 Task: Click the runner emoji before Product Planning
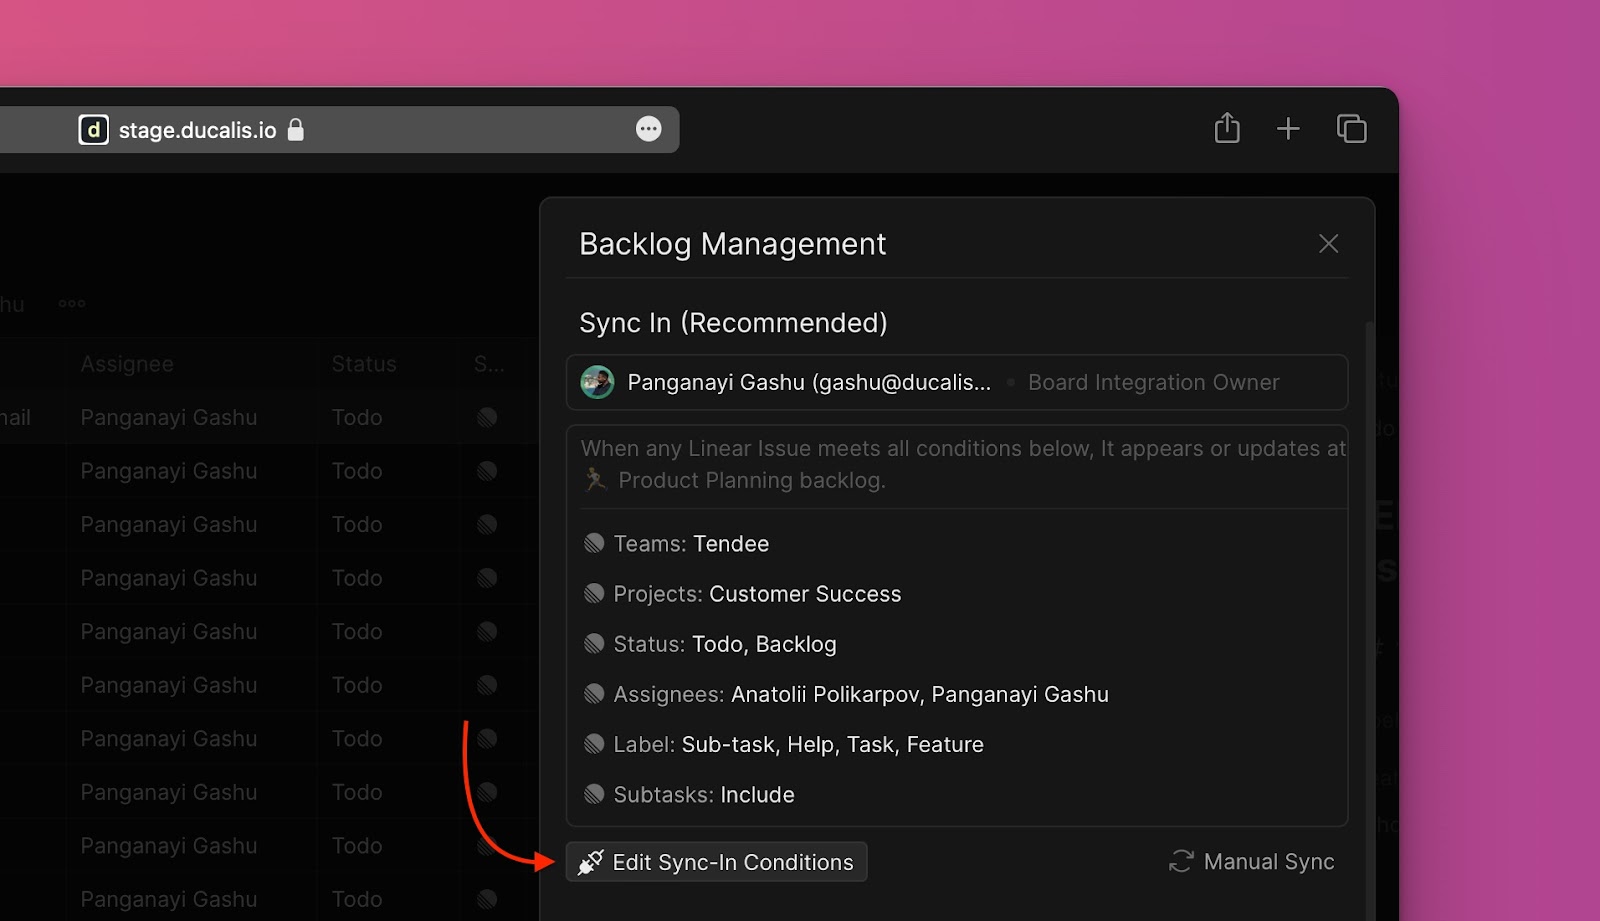595,480
